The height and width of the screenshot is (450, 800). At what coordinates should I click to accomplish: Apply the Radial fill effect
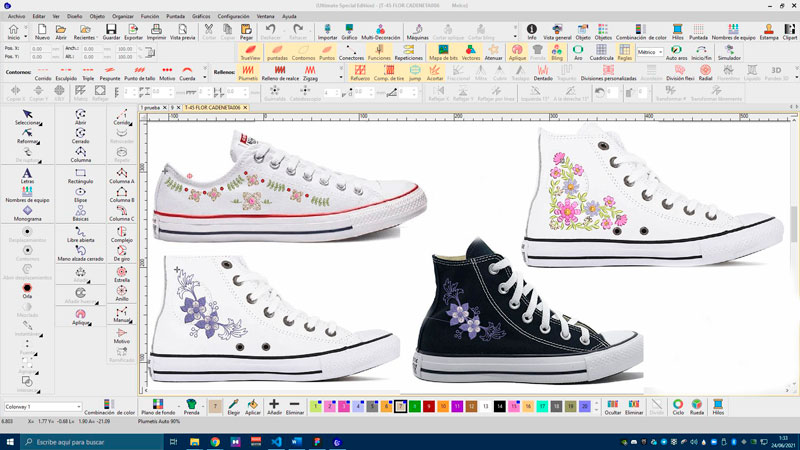[705, 72]
